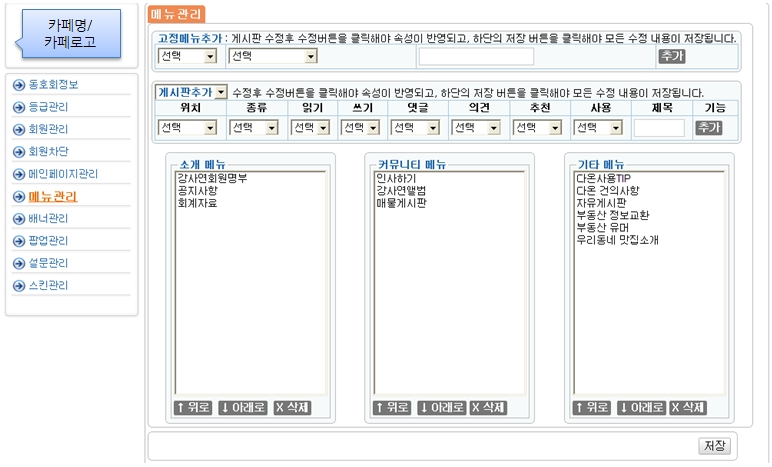Viewport: 772px width, 467px height.
Task: Click the arrow icon beside 등급관리
Action: [x=19, y=107]
